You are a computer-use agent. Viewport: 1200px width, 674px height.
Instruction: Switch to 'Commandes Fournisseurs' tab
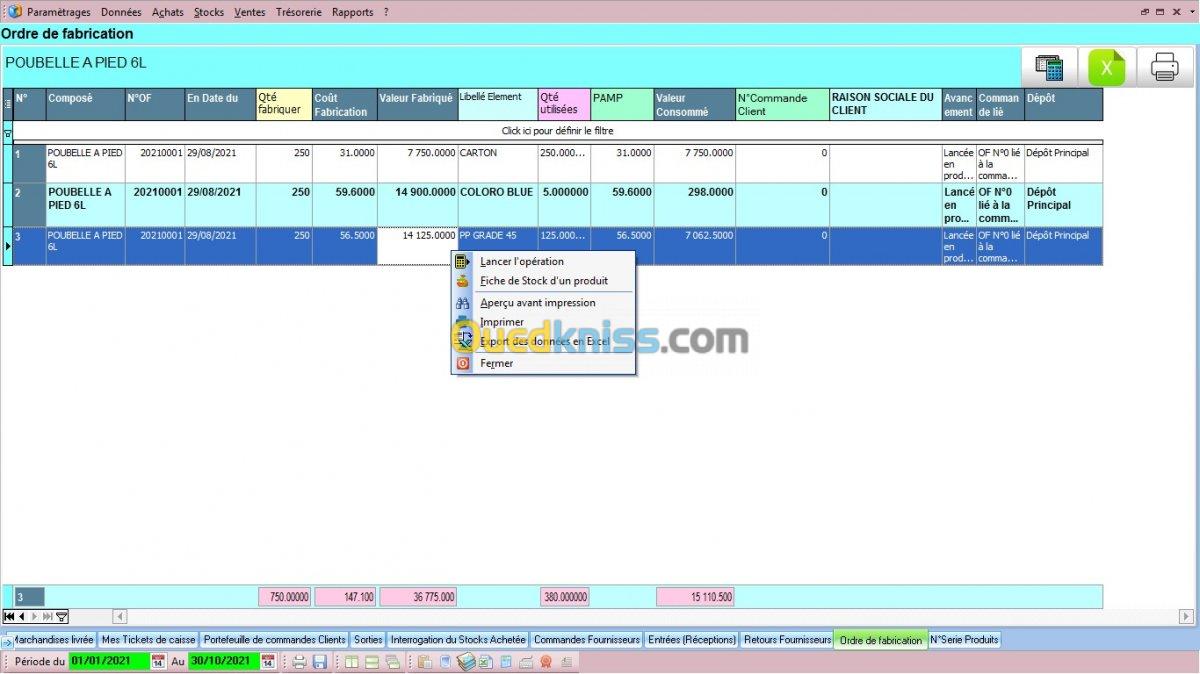(x=586, y=640)
